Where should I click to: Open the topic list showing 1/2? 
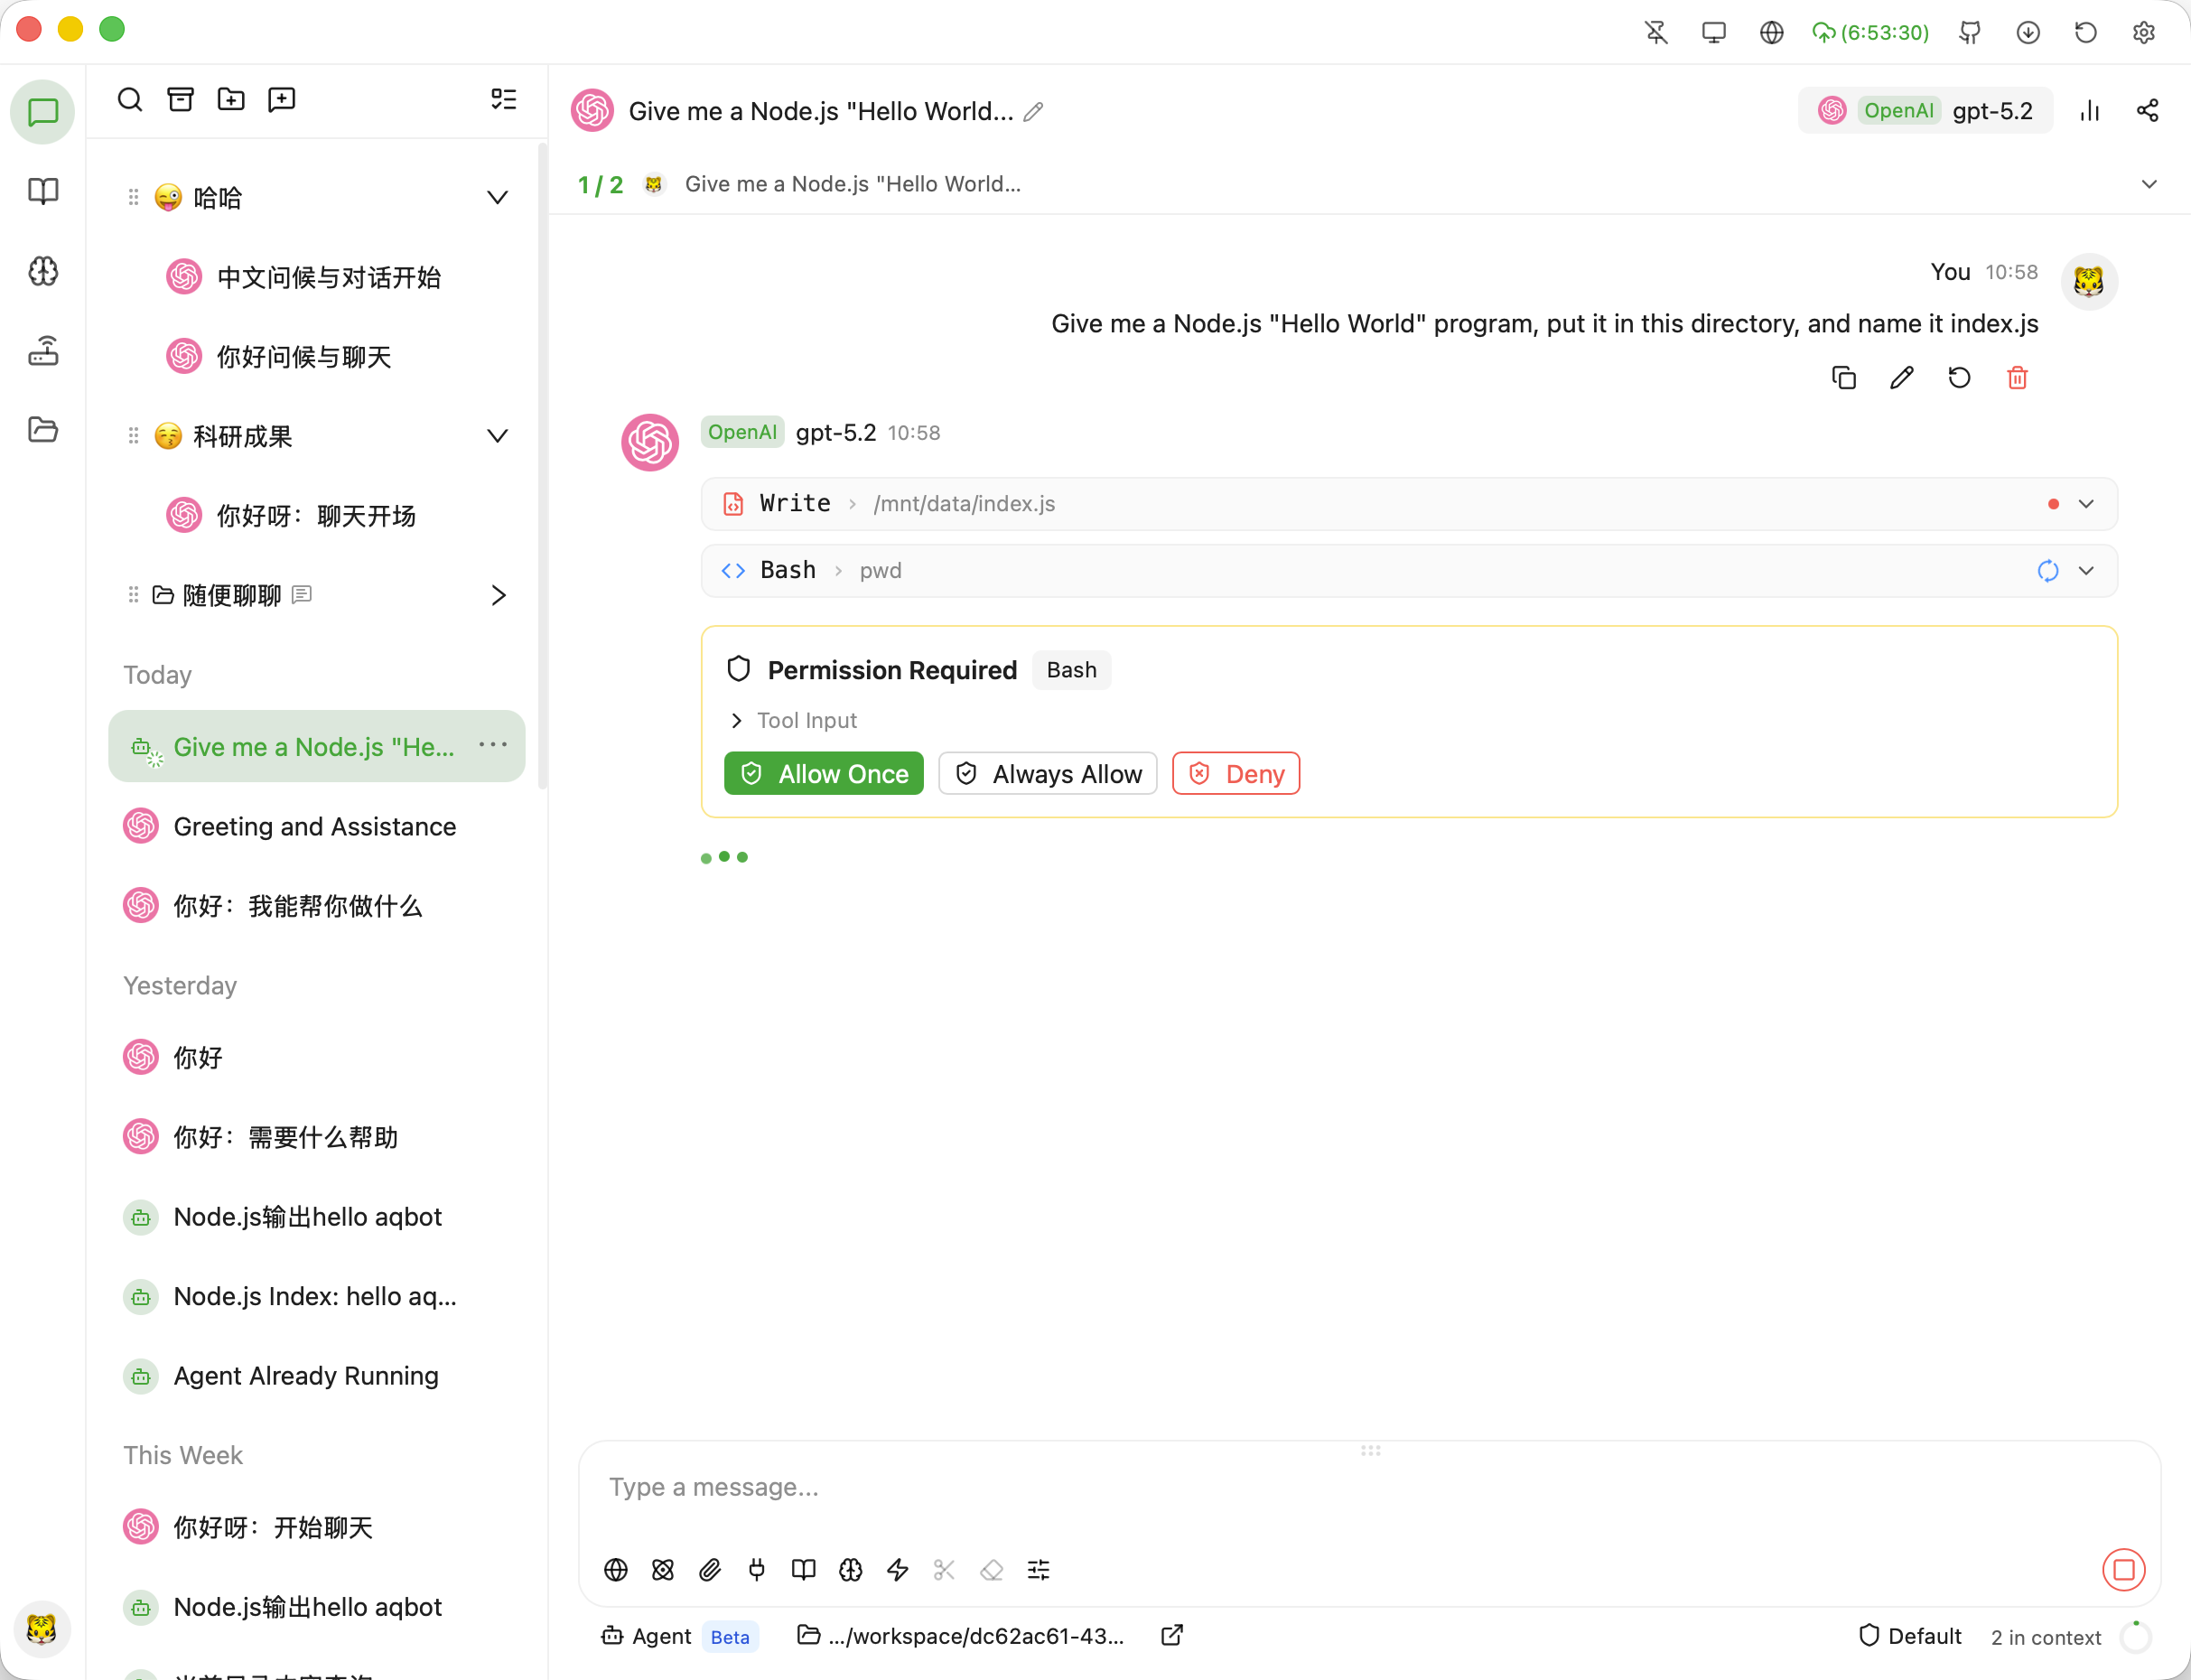click(600, 184)
